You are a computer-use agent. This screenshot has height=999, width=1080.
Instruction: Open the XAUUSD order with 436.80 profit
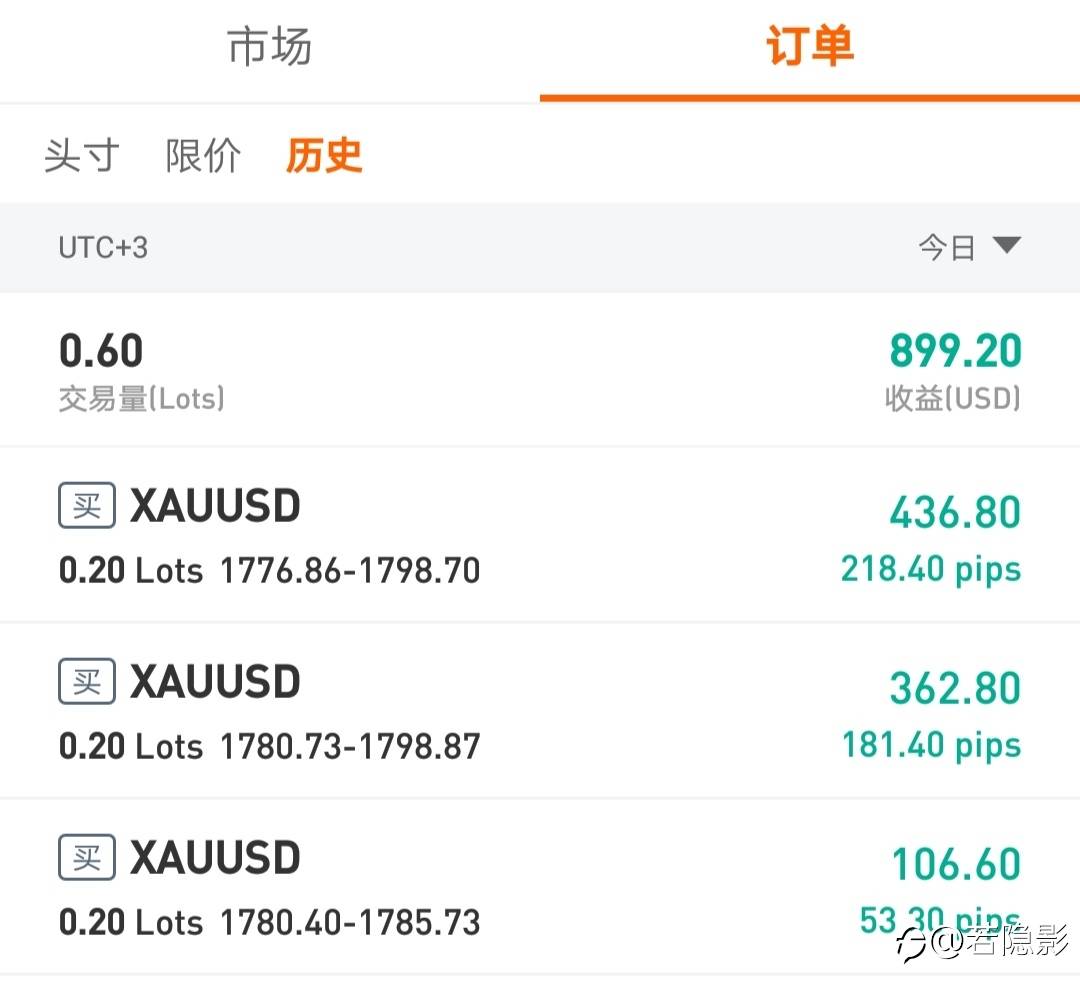[x=540, y=535]
